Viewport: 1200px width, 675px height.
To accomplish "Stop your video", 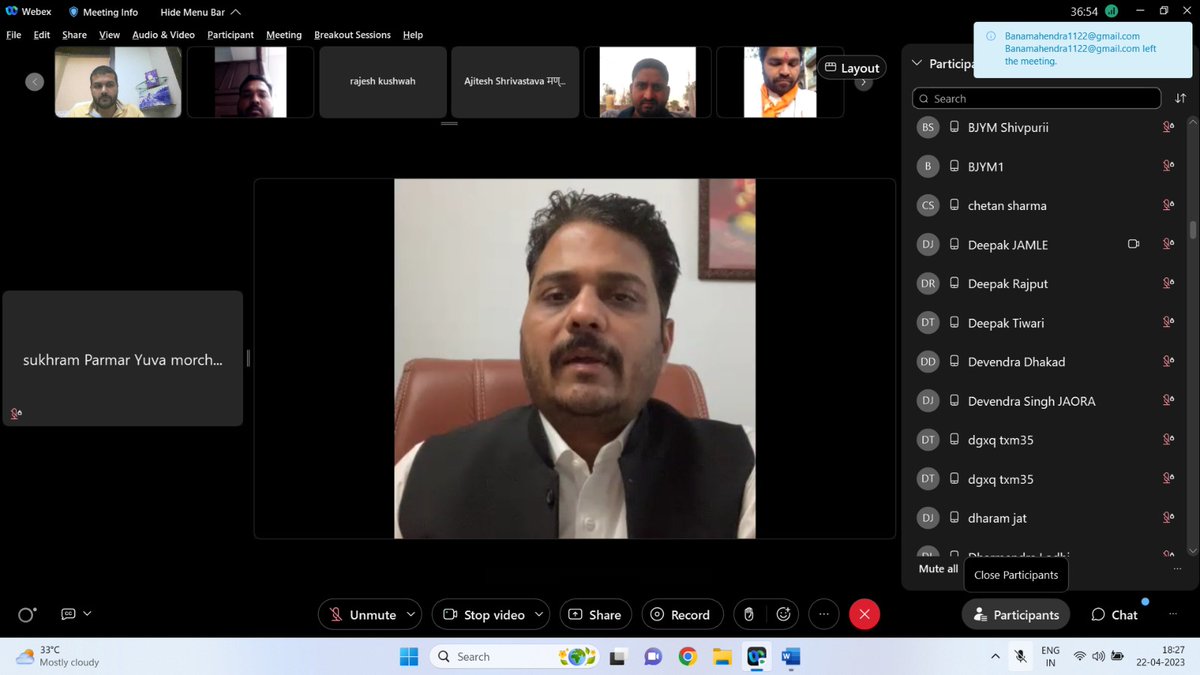I will click(x=483, y=615).
